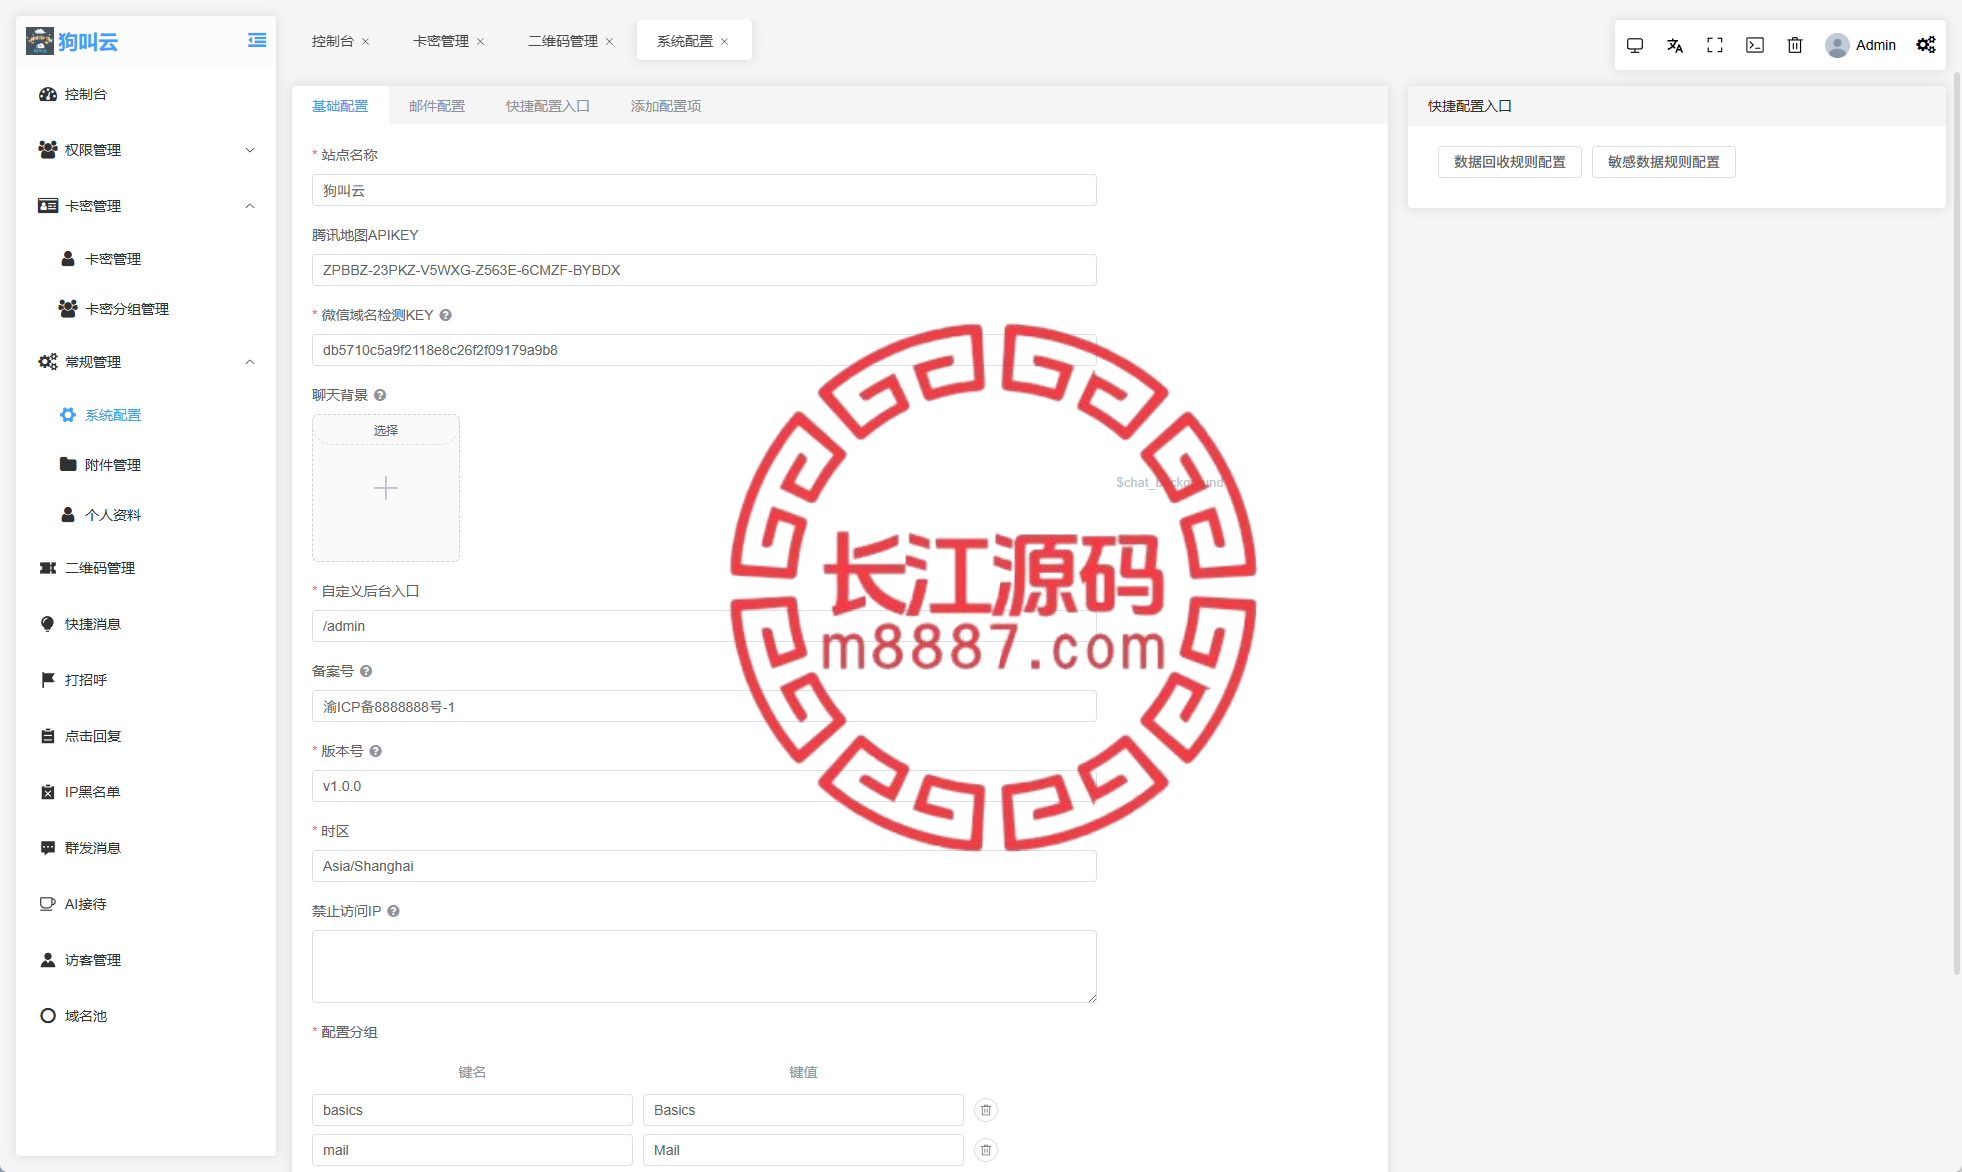This screenshot has height=1172, width=1962.
Task: Close the 控制台 page tab
Action: tap(366, 42)
